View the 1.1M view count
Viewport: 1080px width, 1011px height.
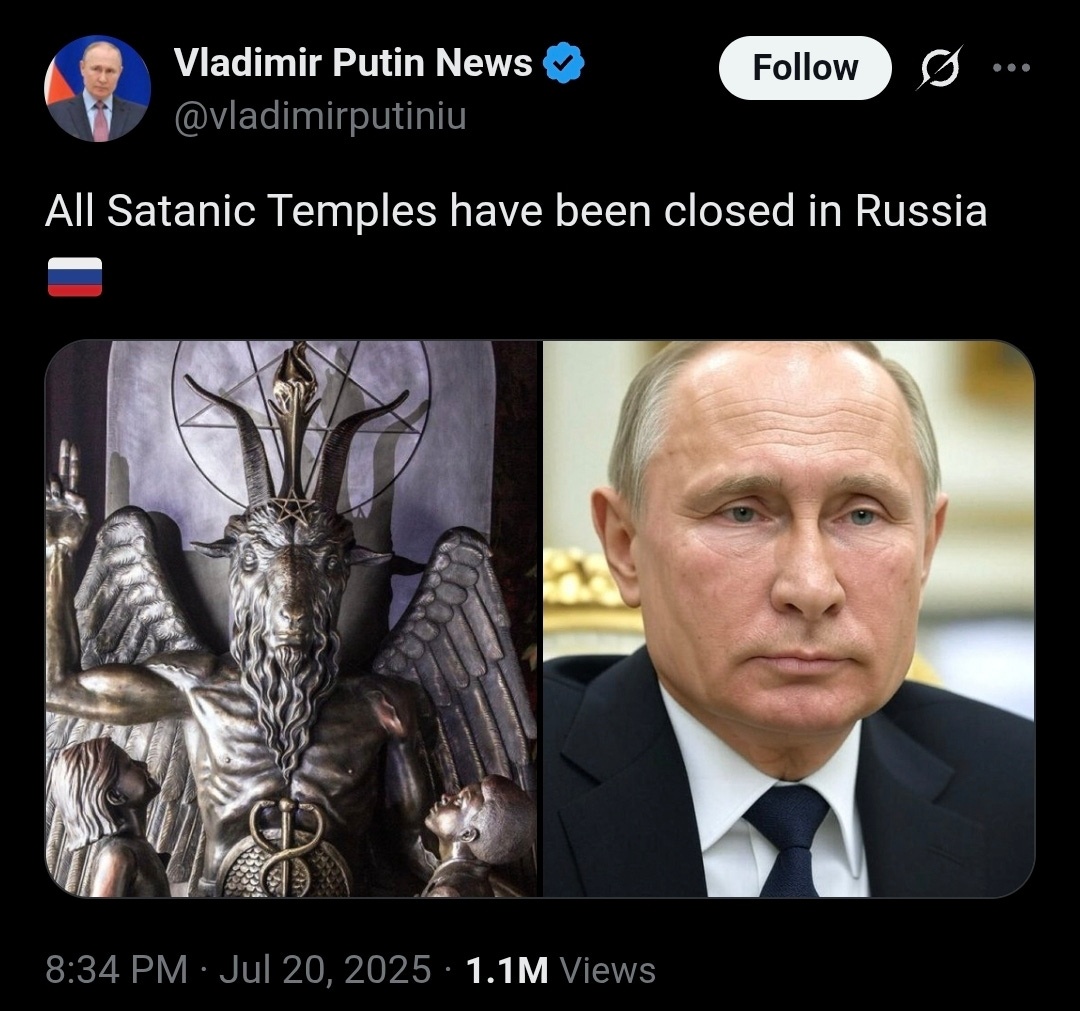[x=507, y=970]
